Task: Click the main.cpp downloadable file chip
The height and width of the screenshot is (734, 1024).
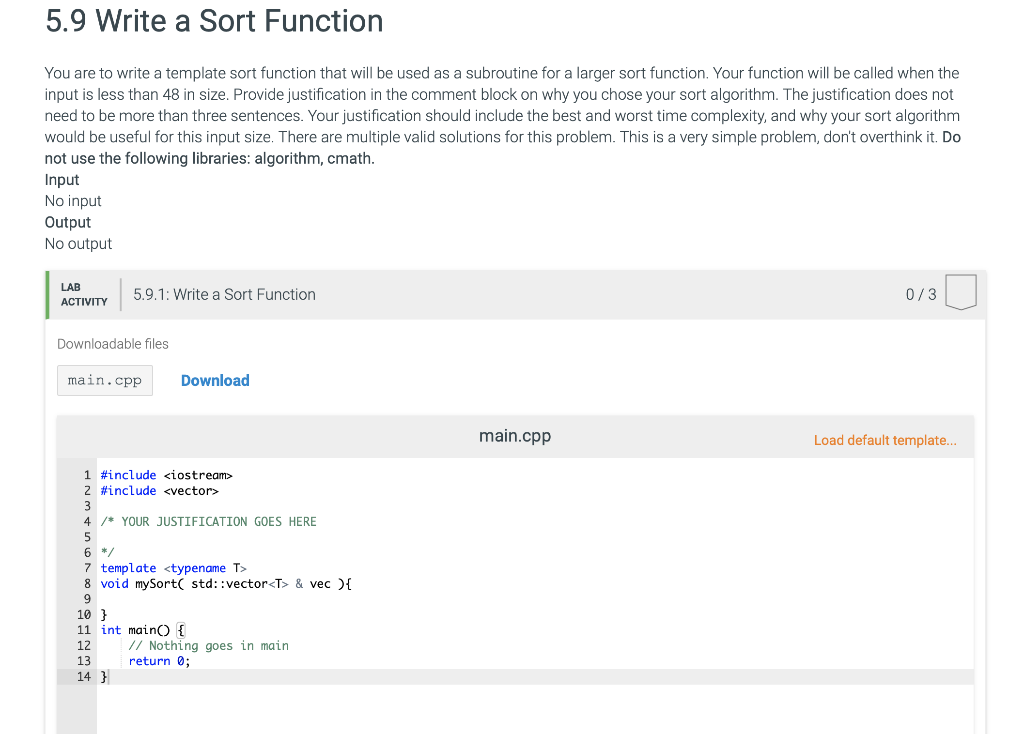Action: [x=104, y=380]
